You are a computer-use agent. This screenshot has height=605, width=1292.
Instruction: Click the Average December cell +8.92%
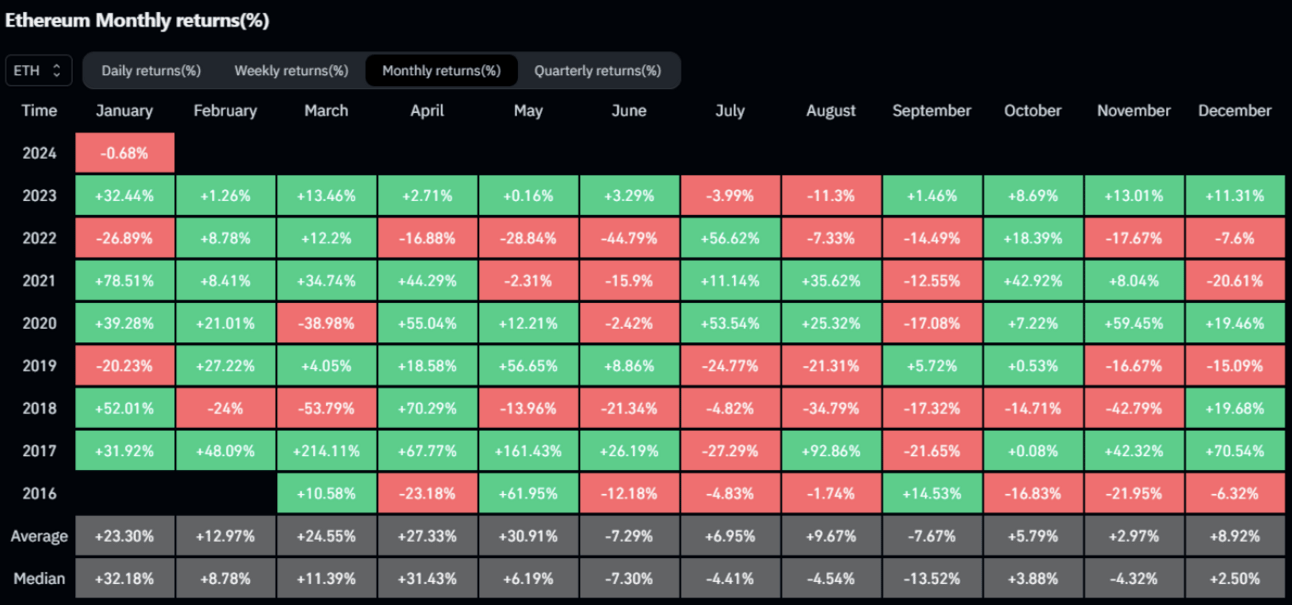pos(1235,536)
